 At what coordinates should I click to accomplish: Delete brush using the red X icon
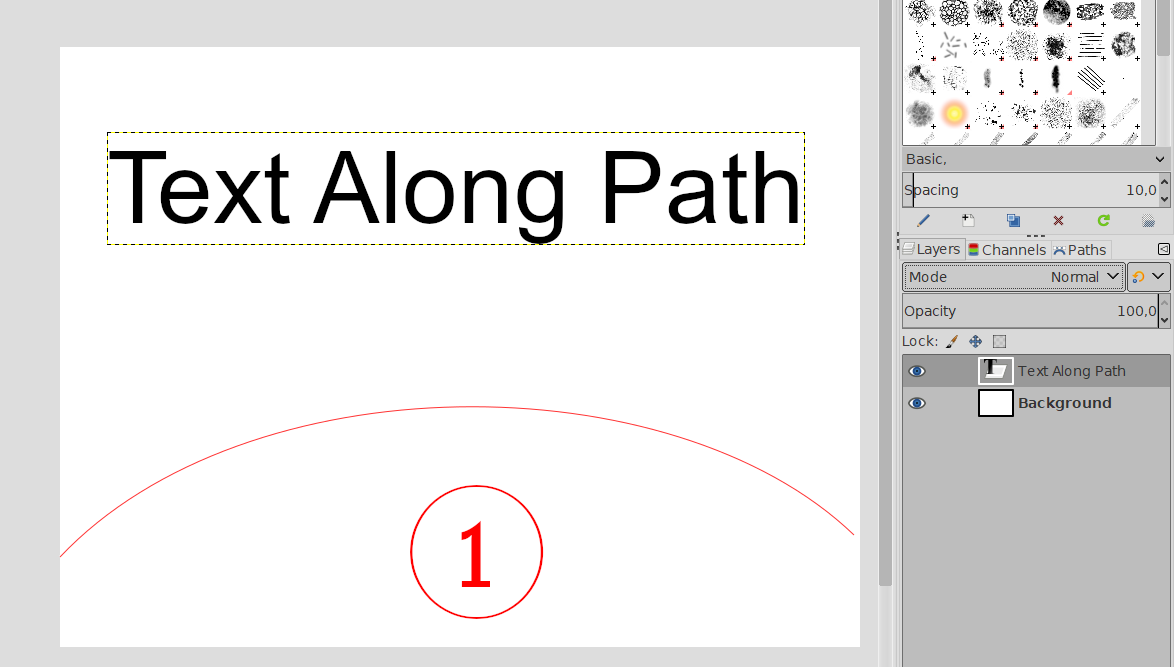pyautogui.click(x=1058, y=221)
